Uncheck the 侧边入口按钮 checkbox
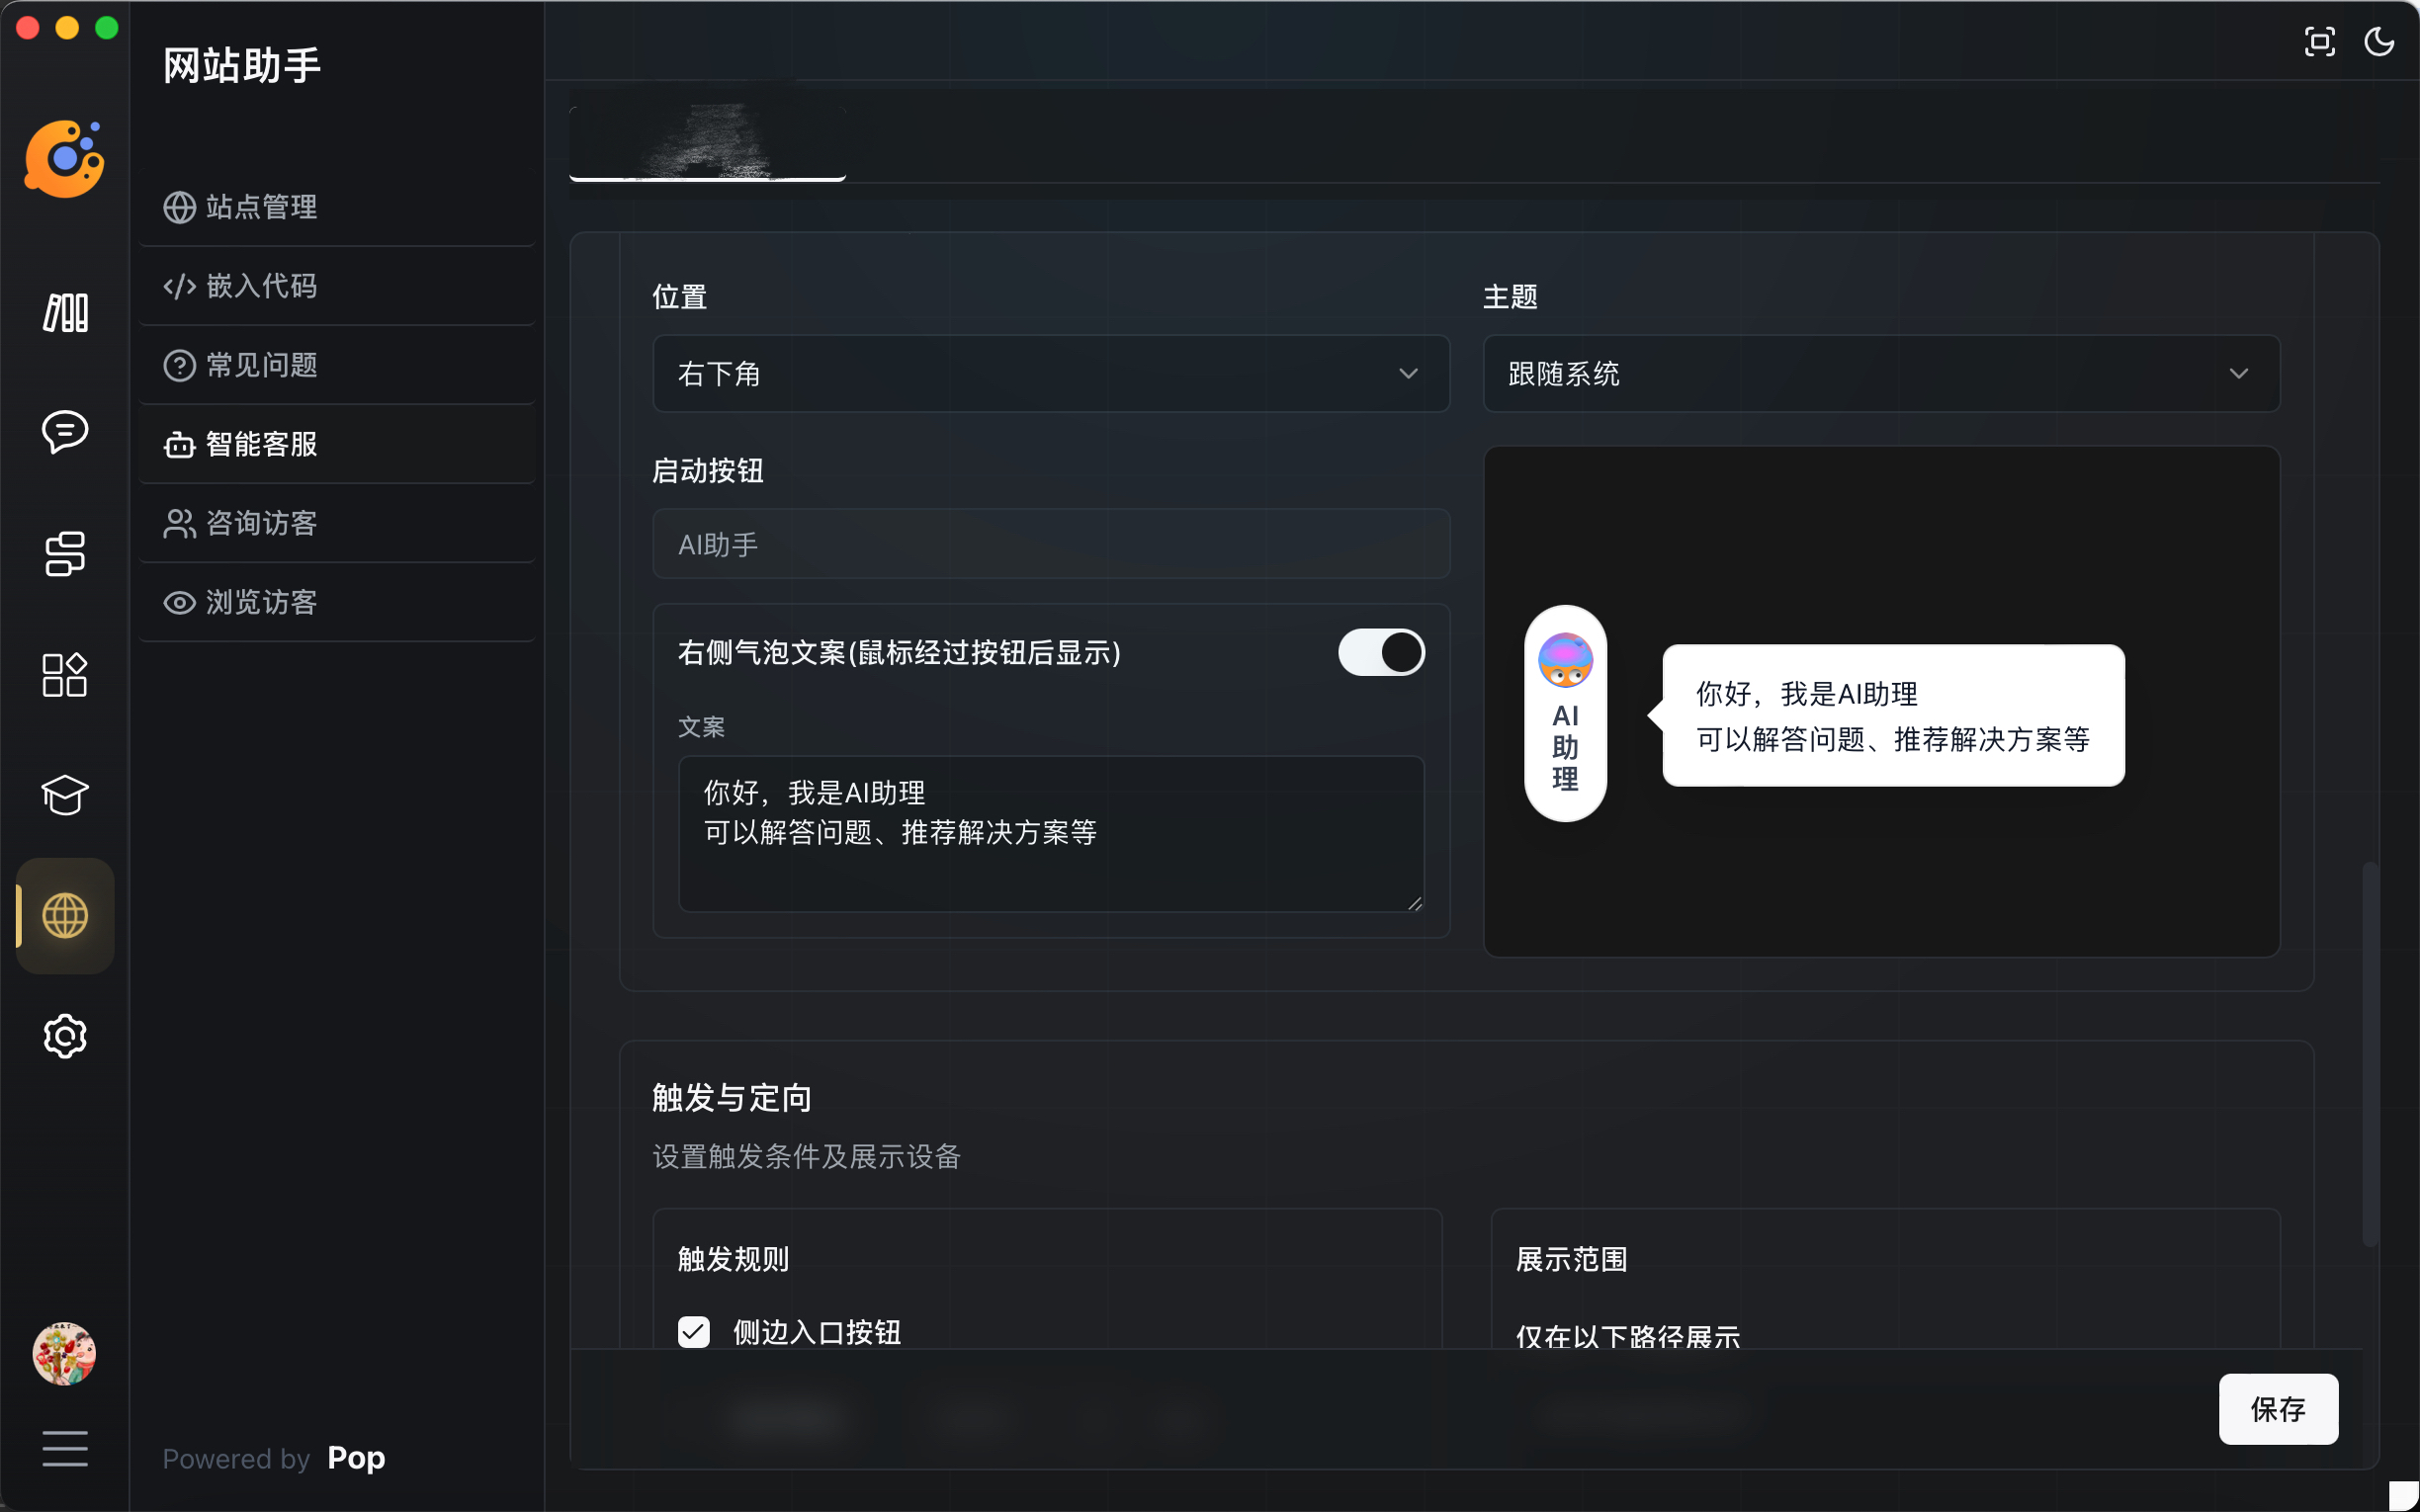The width and height of the screenshot is (2420, 1512). pos(694,1331)
